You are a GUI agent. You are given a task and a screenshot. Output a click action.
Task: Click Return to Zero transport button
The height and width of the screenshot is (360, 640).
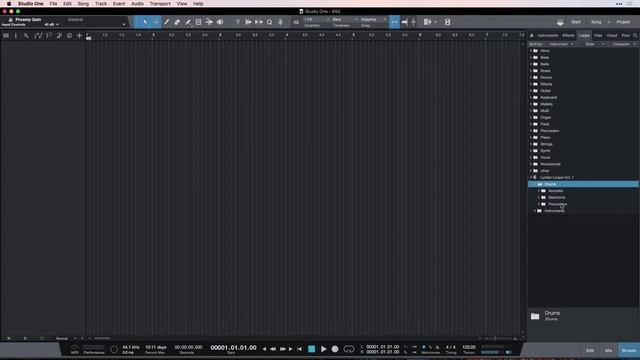pos(299,349)
